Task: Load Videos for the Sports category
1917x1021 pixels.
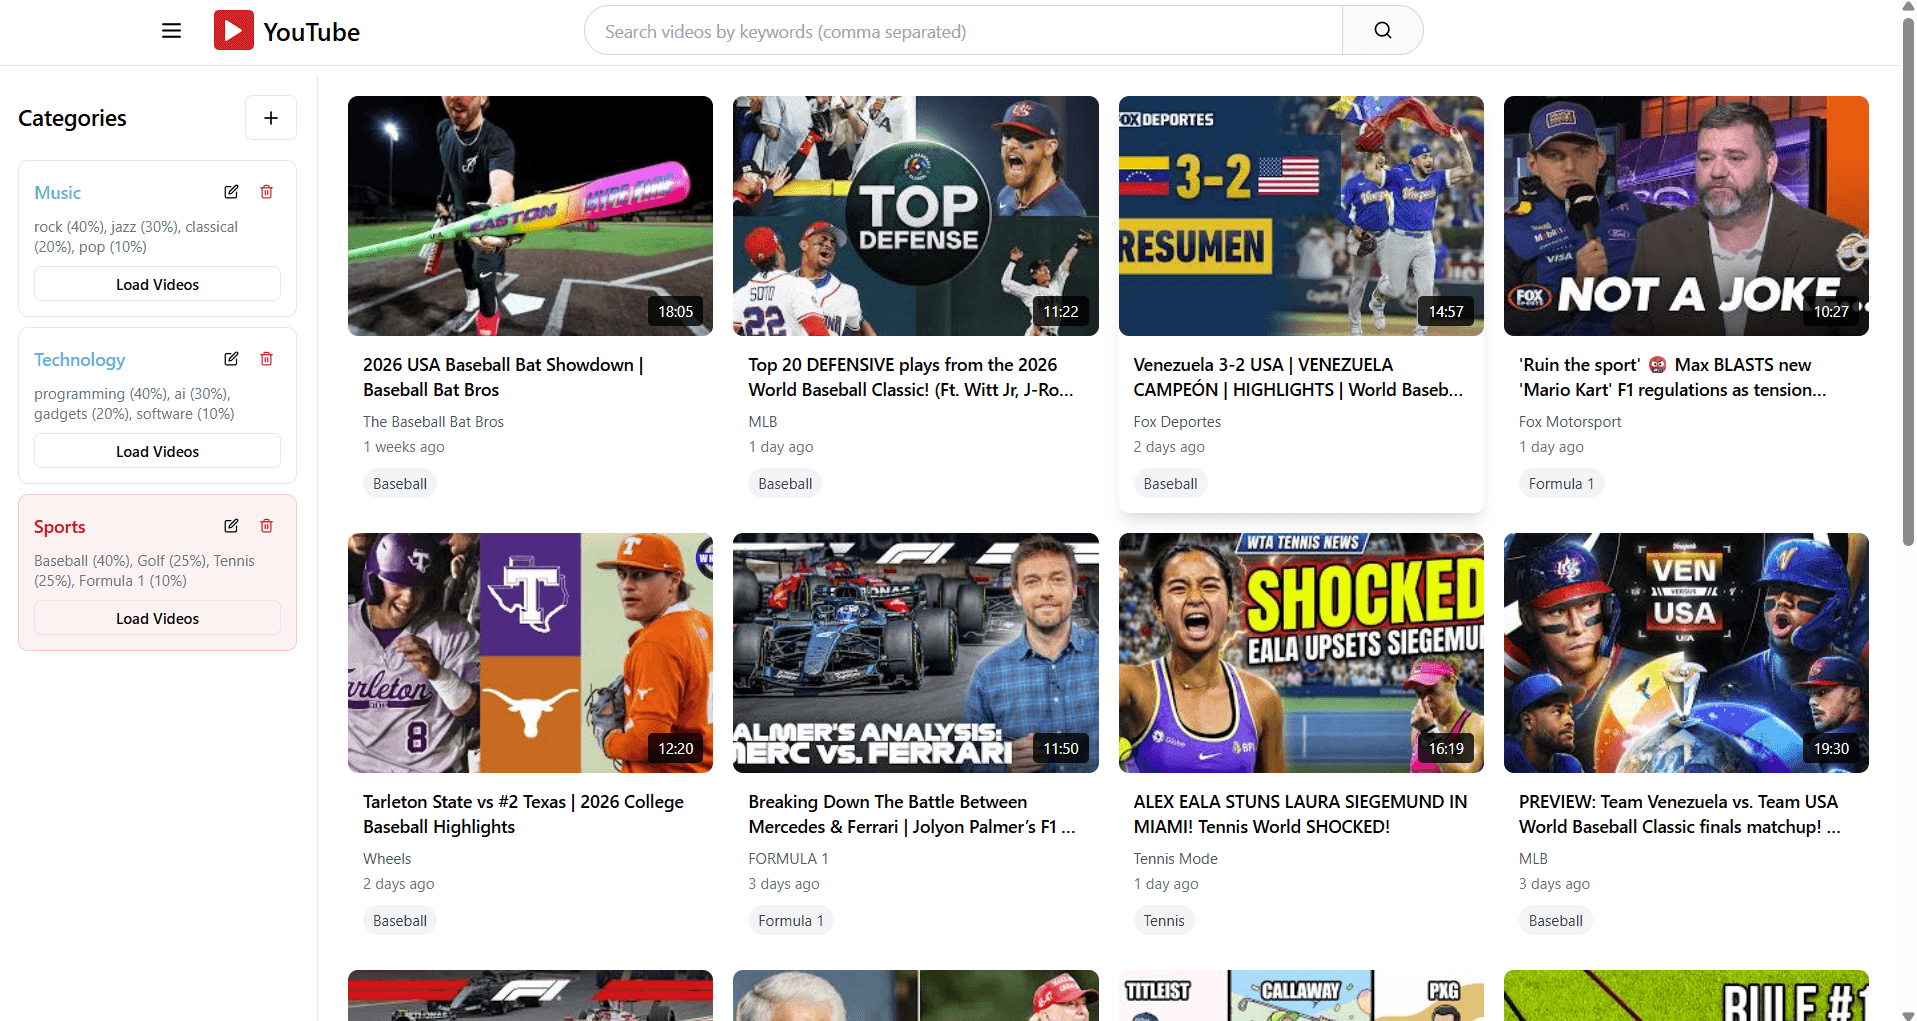Action: pyautogui.click(x=156, y=617)
